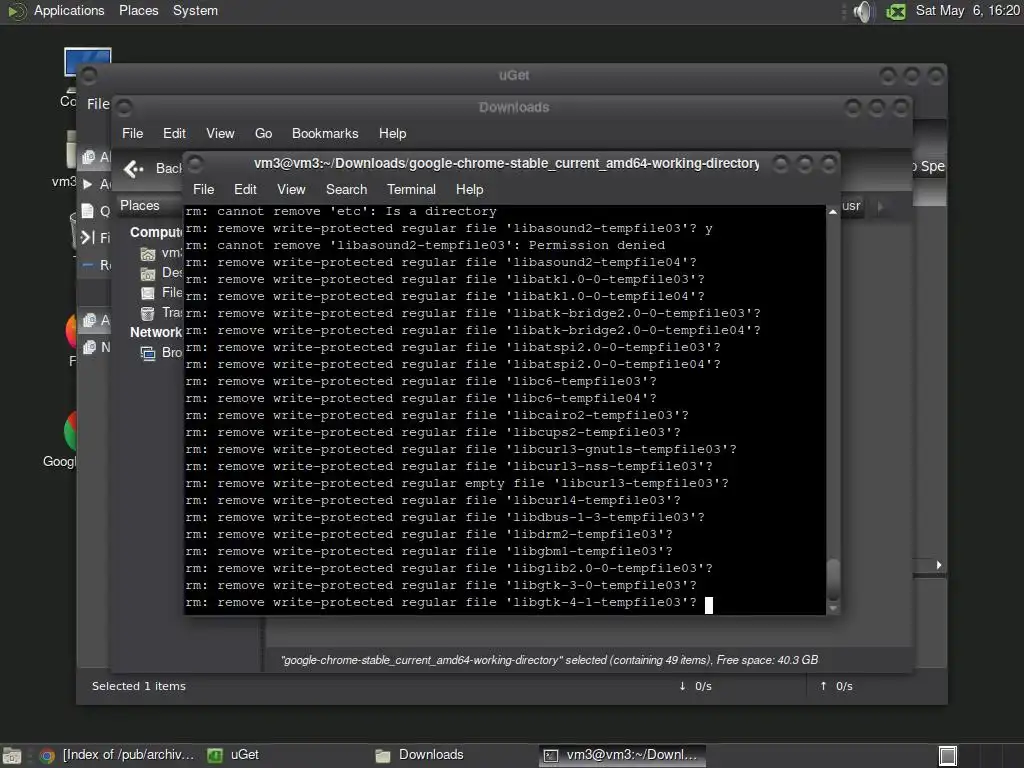Click the usr path button in Downloads
Viewport: 1024px width, 768px height.
[851, 206]
